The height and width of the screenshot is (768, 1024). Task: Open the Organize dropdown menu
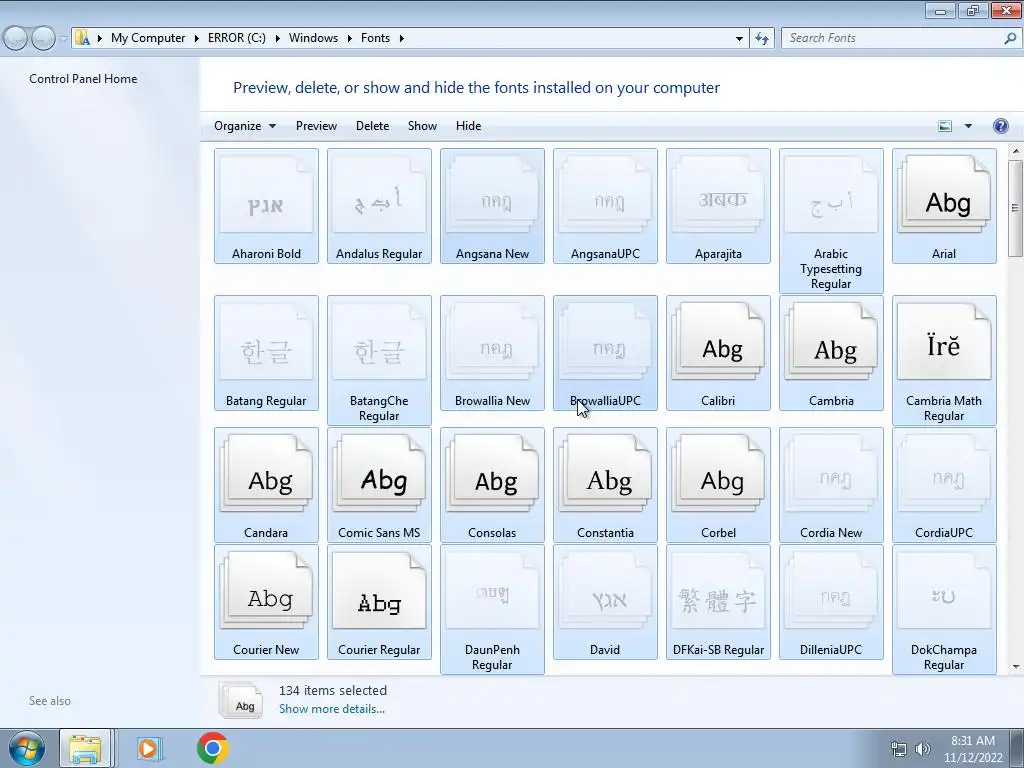(x=245, y=126)
